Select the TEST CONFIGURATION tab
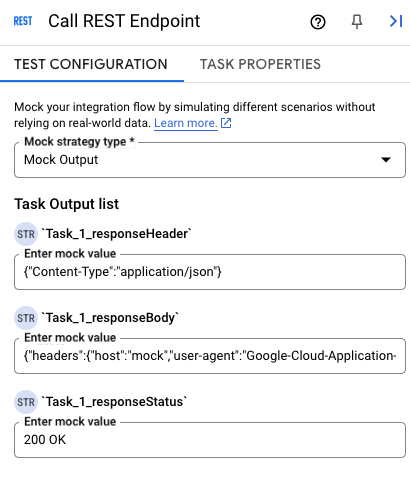This screenshot has height=477, width=410. [91, 64]
